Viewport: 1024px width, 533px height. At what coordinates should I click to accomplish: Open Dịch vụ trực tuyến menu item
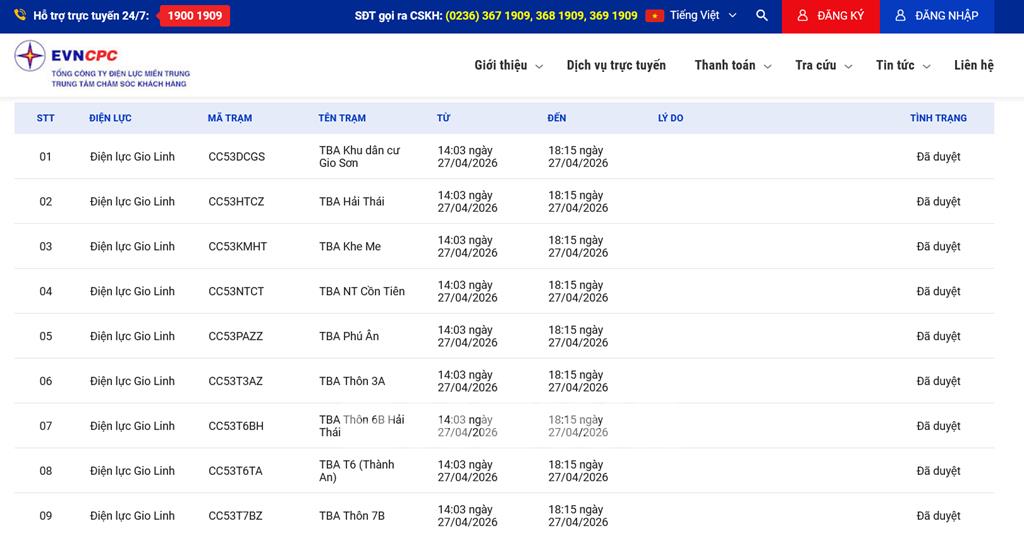point(616,65)
